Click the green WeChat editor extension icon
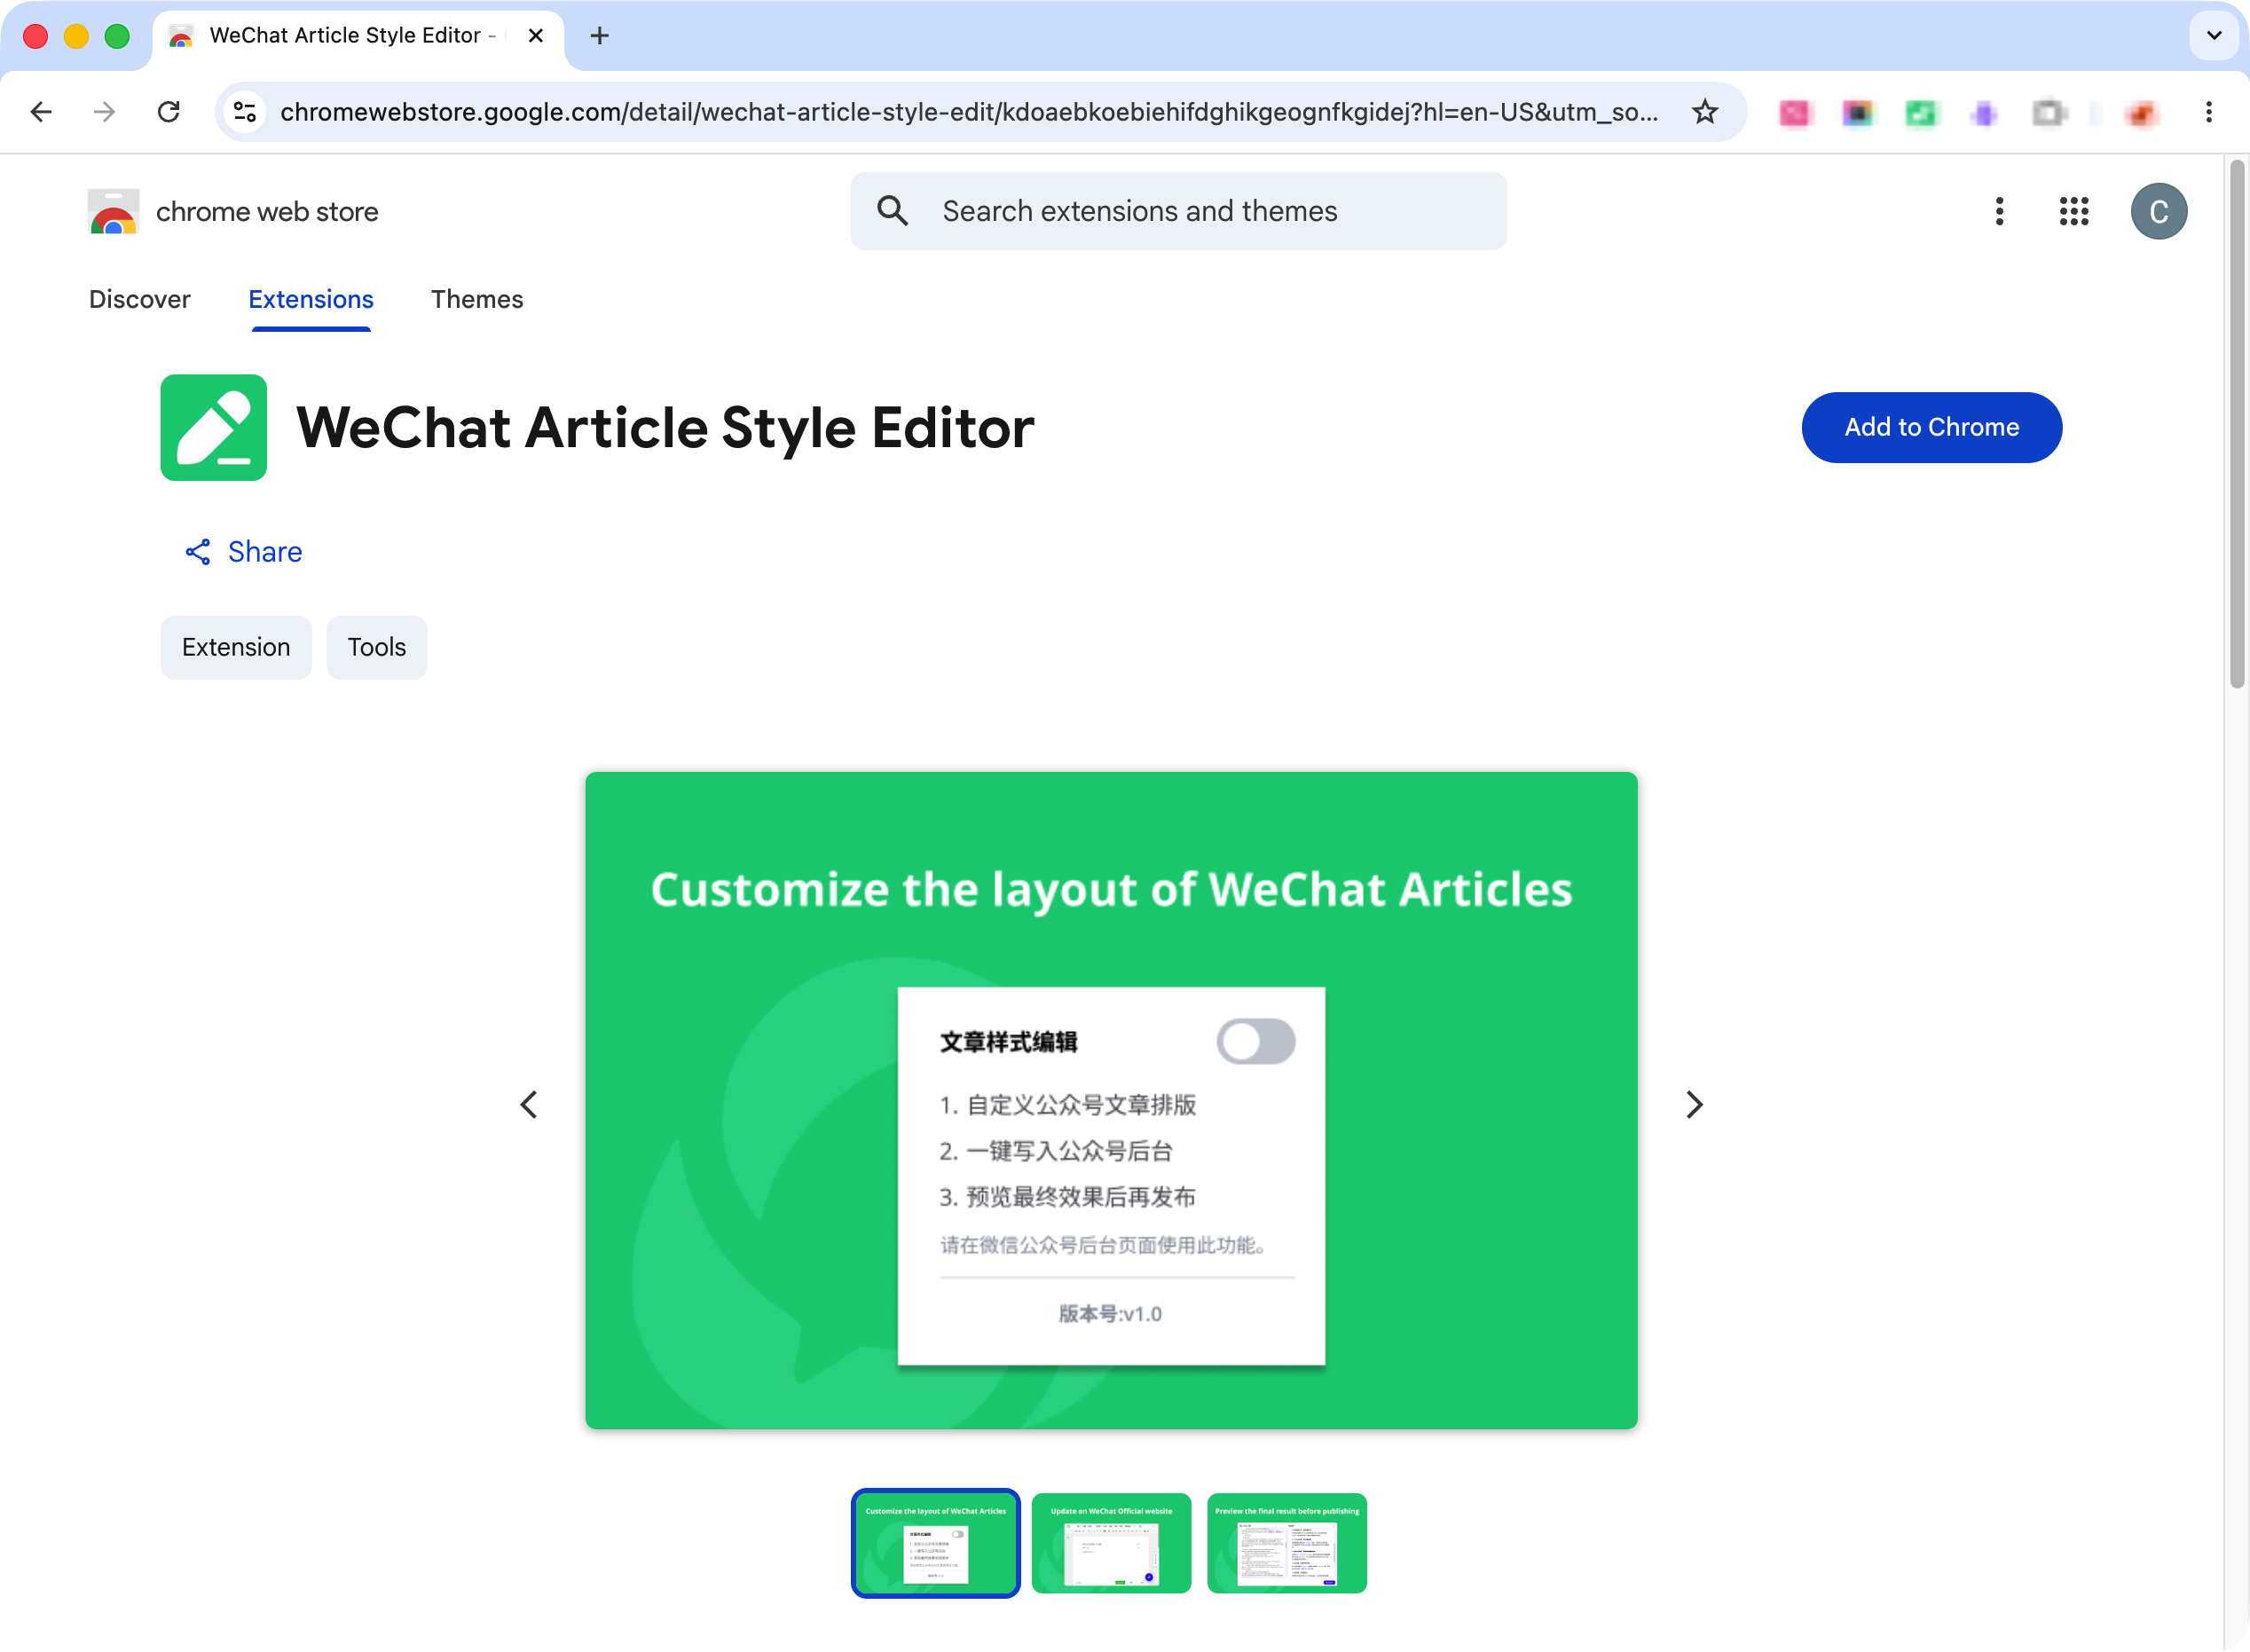The image size is (2250, 1652). point(213,427)
